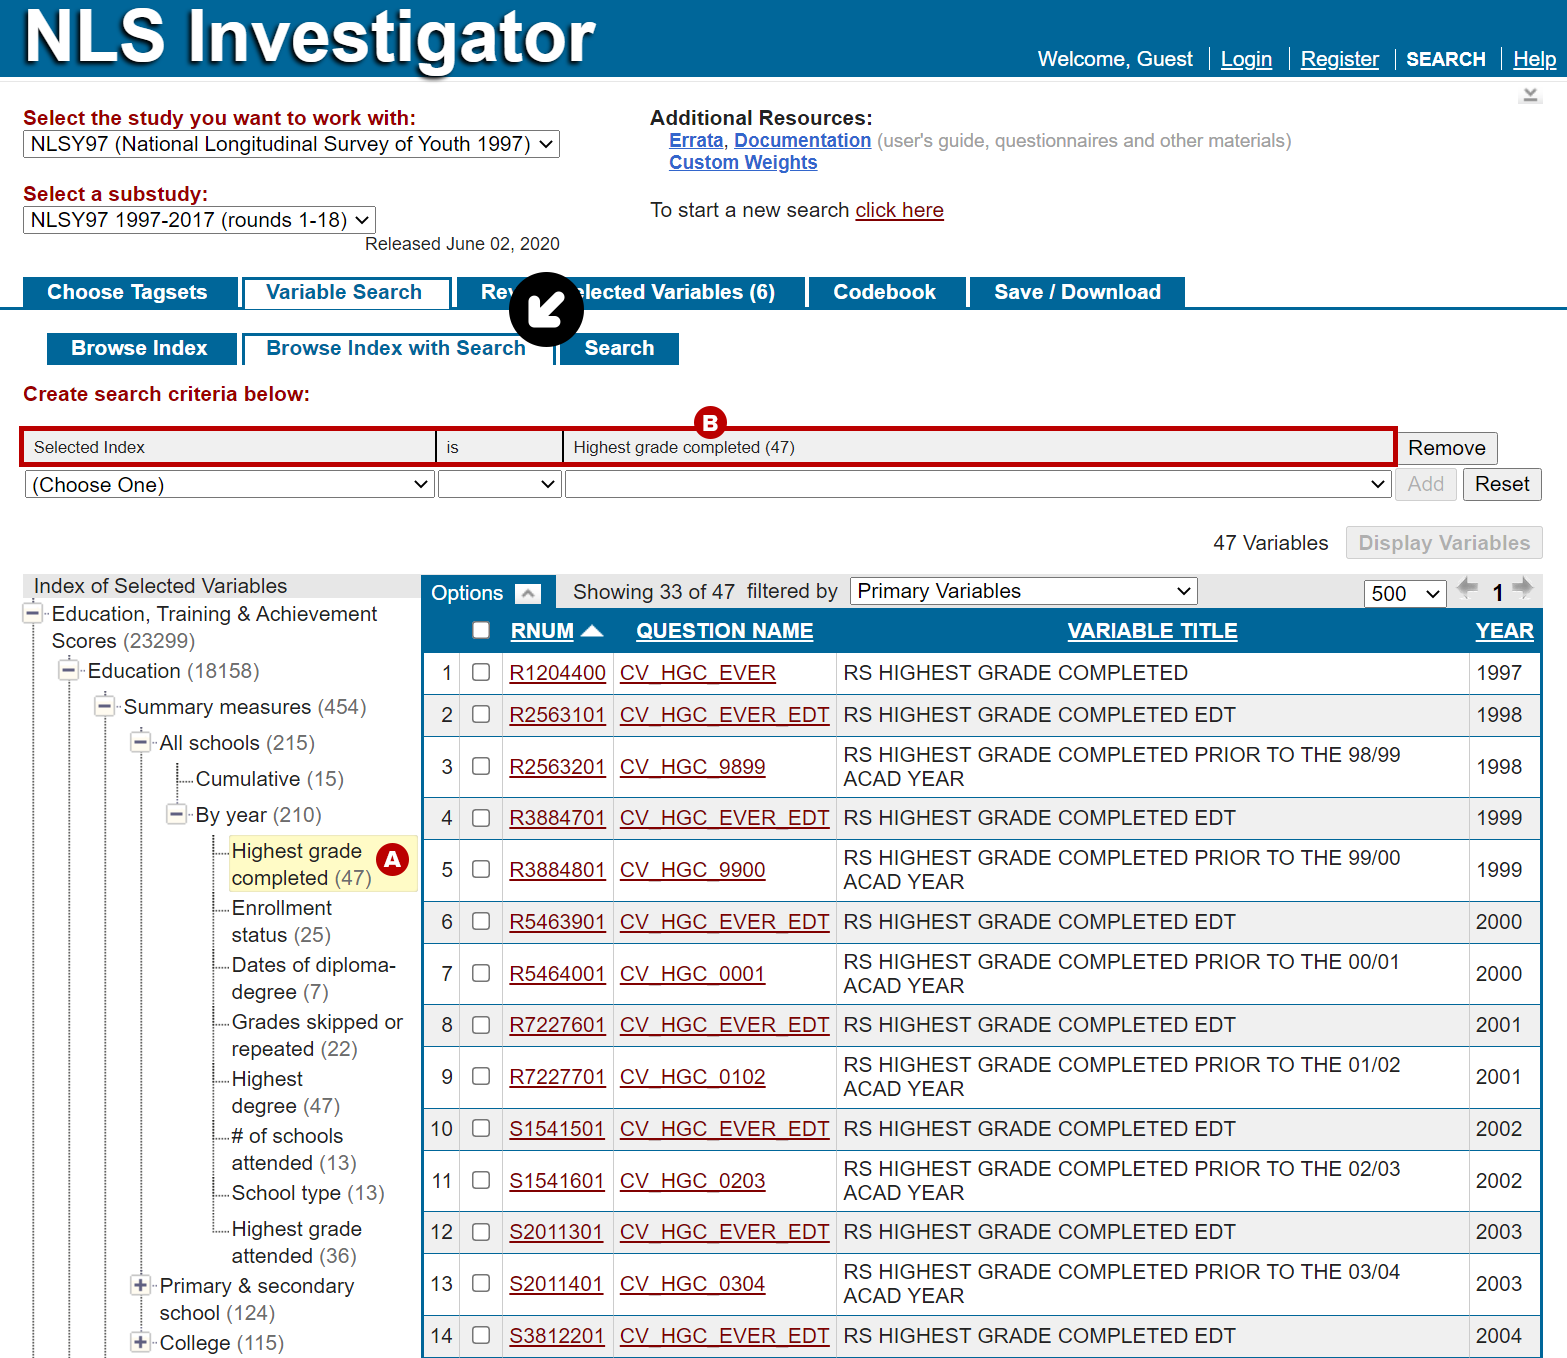This screenshot has width=1567, height=1358.
Task: Click the Display Variables button
Action: (x=1444, y=543)
